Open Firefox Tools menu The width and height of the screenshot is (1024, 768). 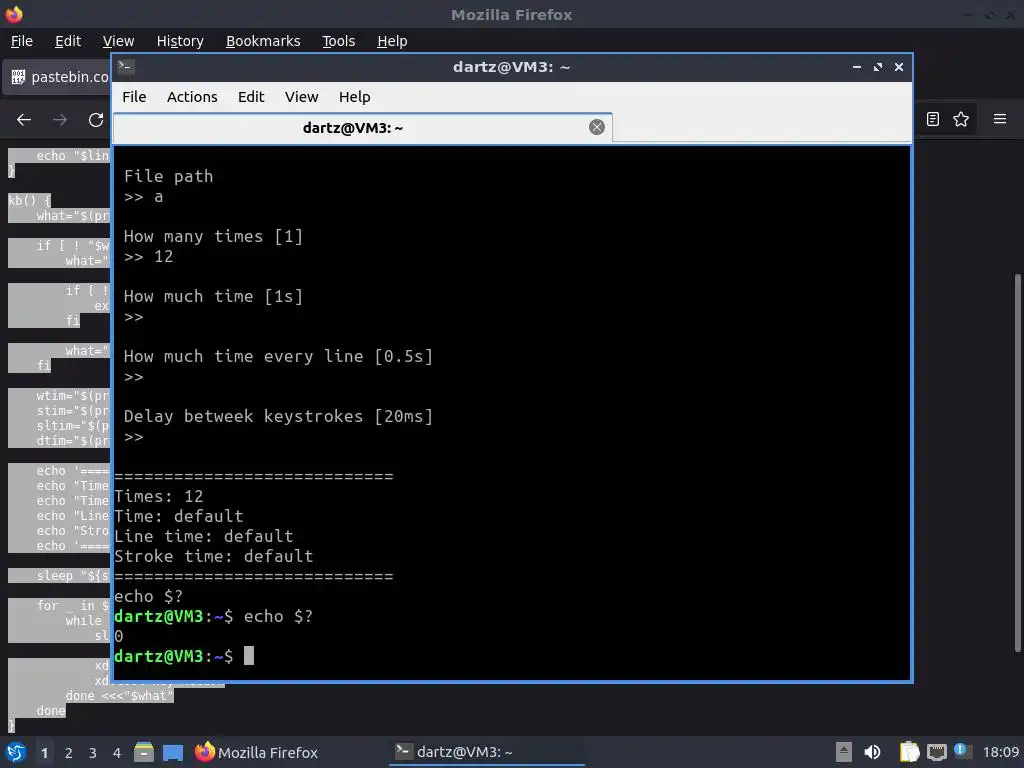click(x=338, y=41)
